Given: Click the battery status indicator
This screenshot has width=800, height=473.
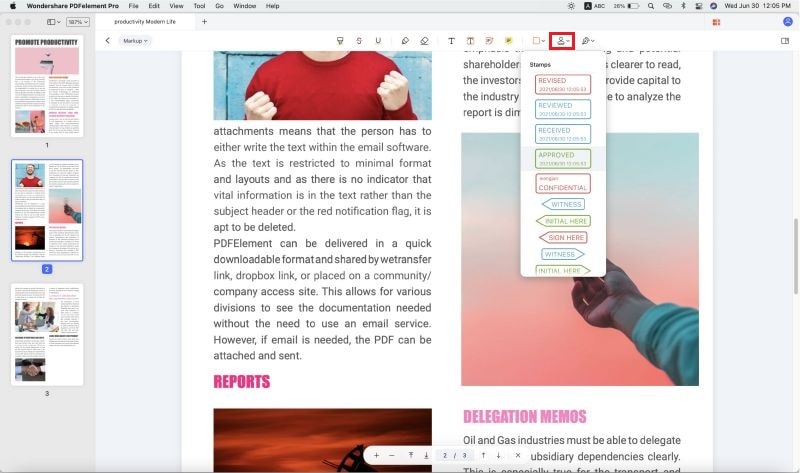Looking at the screenshot, I should (626, 6).
